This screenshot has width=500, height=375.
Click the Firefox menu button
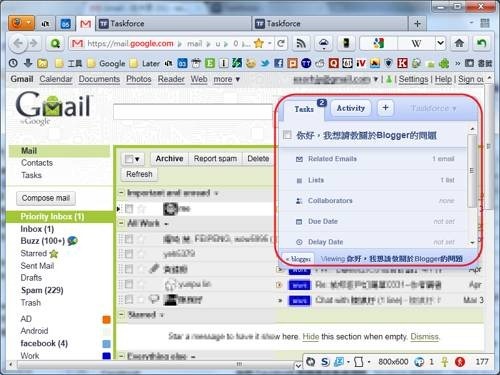pyautogui.click(x=21, y=23)
